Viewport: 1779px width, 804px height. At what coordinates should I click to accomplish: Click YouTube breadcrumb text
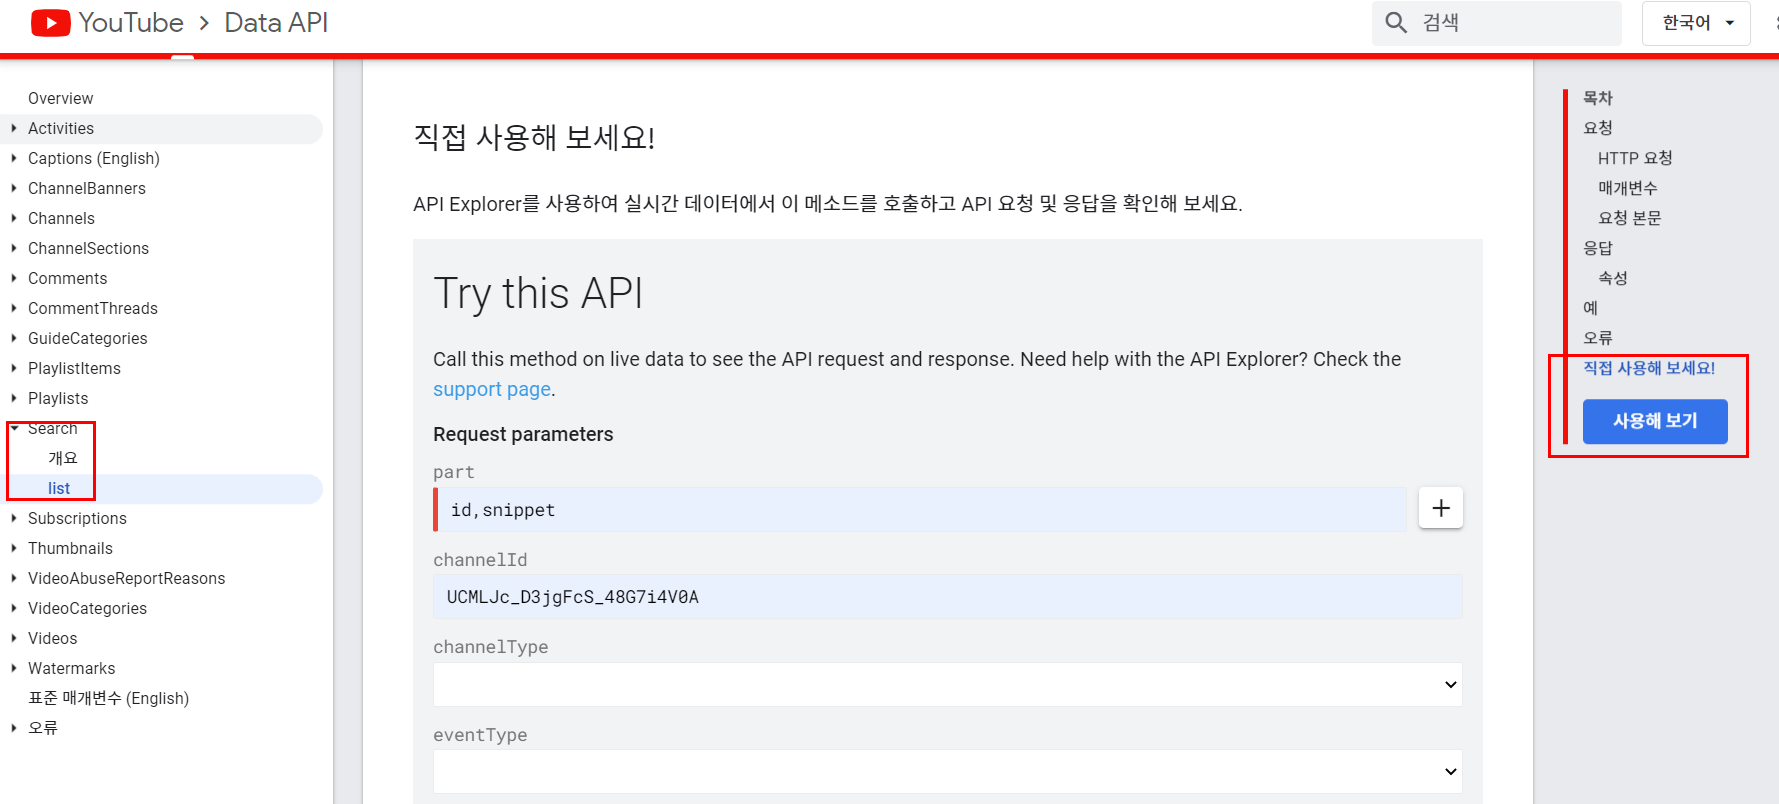coord(131,22)
